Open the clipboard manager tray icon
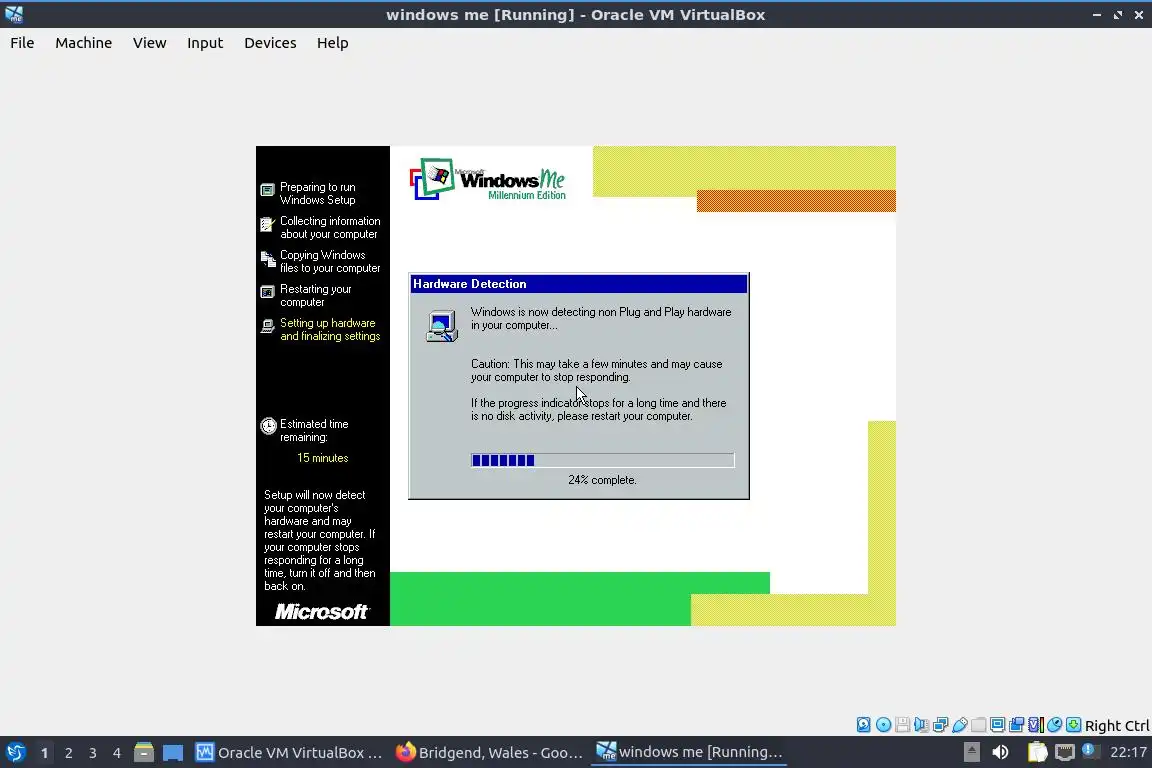This screenshot has height=768, width=1152. (x=1037, y=752)
